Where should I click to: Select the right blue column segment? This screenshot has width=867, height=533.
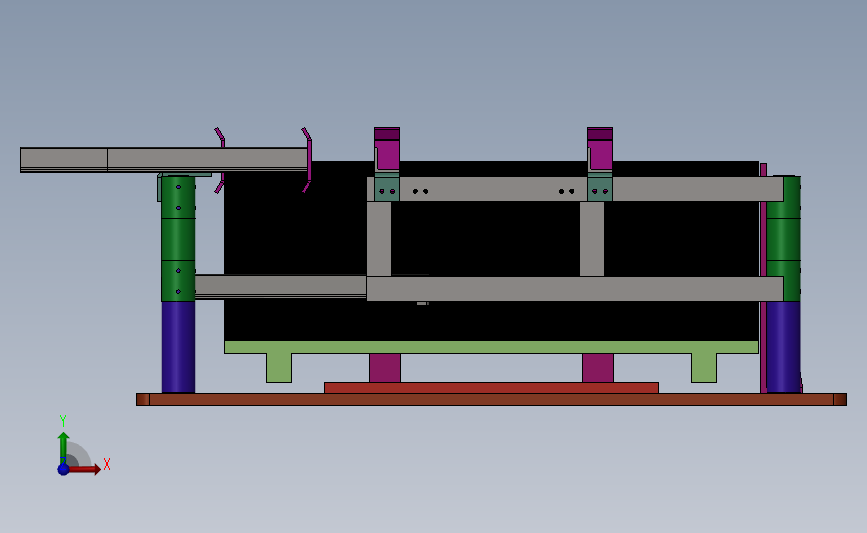(x=784, y=347)
